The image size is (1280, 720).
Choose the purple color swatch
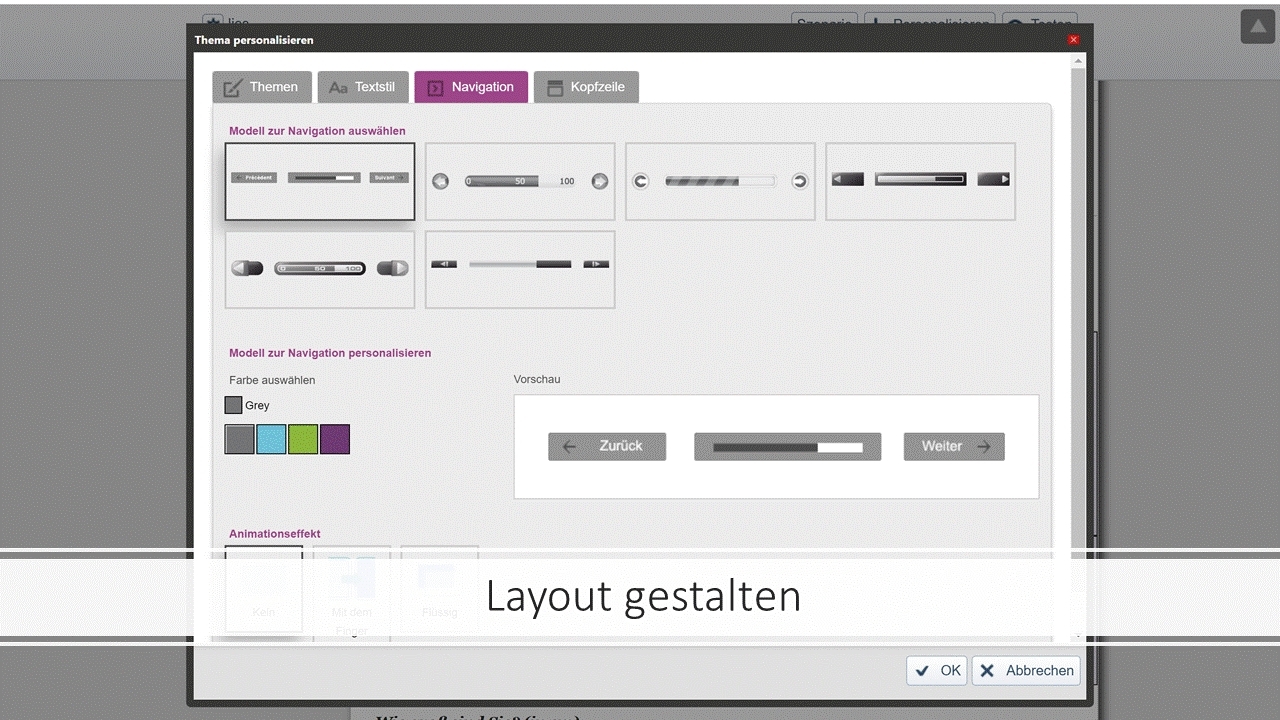pyautogui.click(x=335, y=439)
